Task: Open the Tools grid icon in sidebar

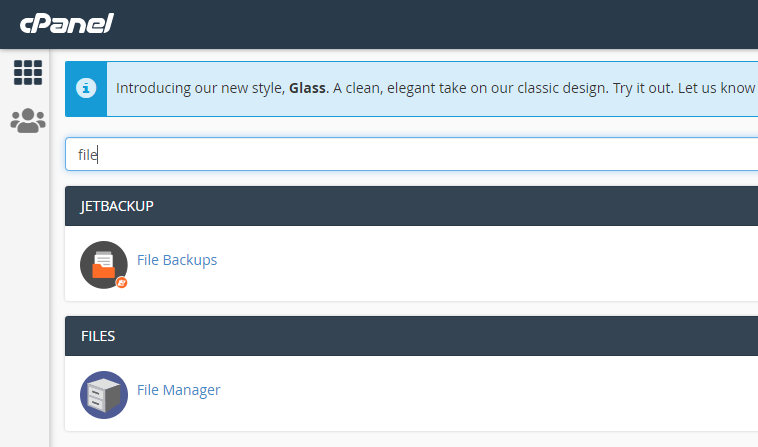Action: coord(28,72)
